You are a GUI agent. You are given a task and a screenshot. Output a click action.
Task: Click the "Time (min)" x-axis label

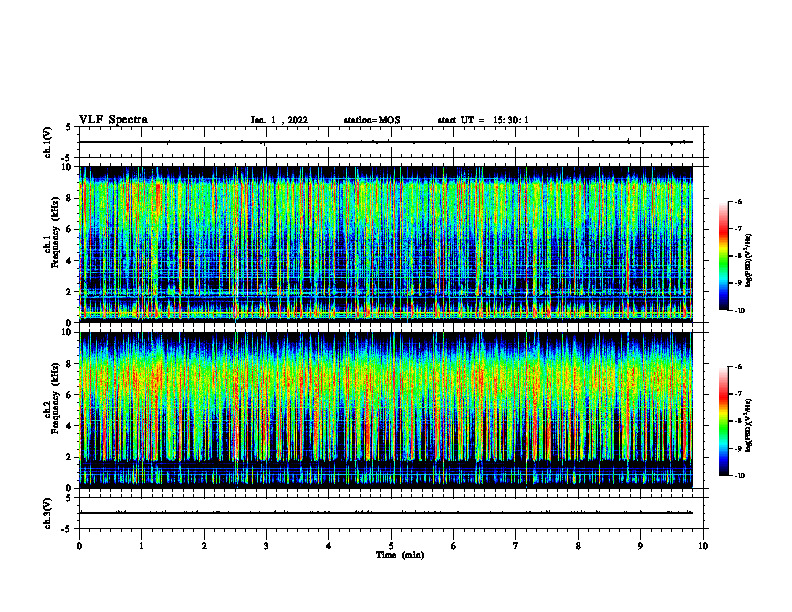click(400, 555)
